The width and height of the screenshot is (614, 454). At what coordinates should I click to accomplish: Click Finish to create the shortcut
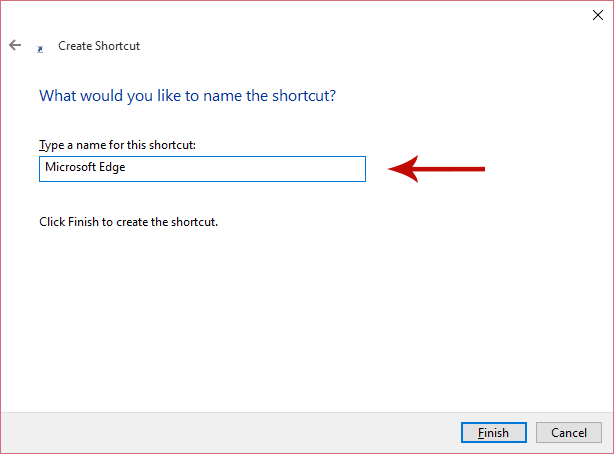[493, 432]
